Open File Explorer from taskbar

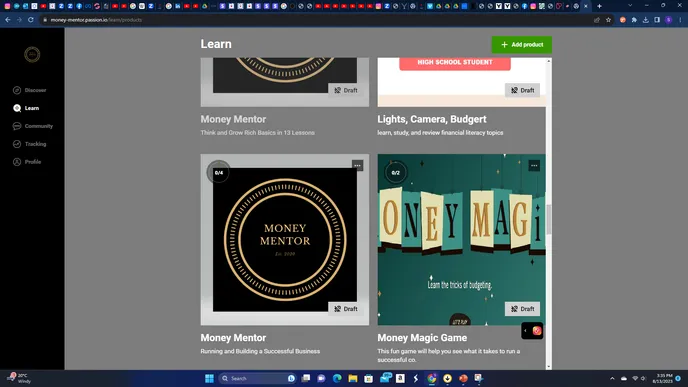click(353, 378)
